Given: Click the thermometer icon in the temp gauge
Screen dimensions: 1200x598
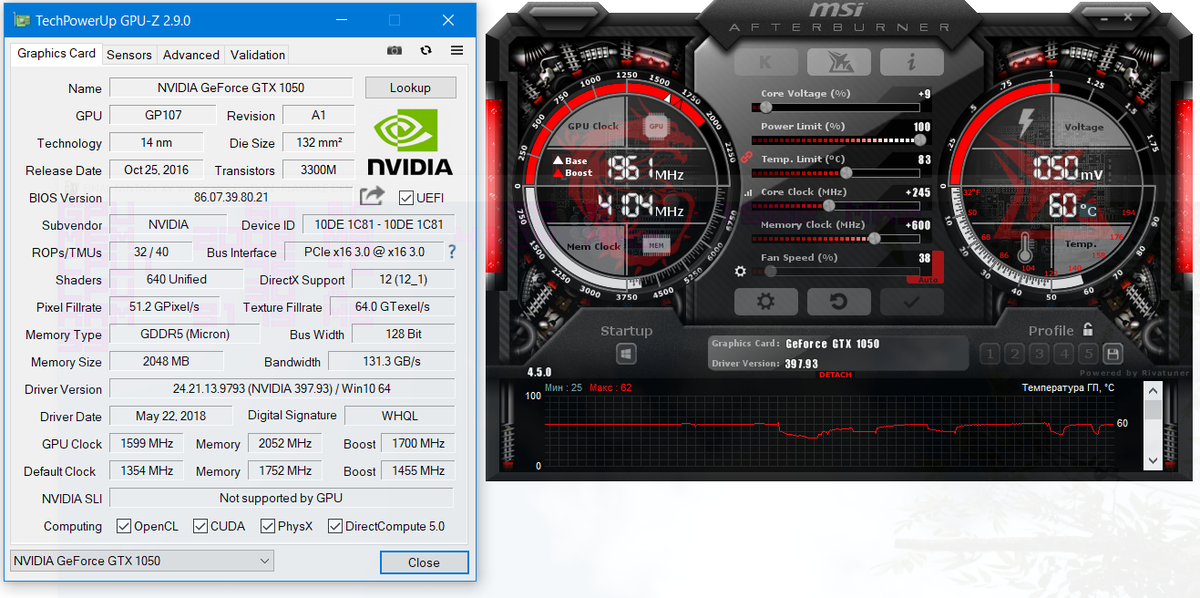Looking at the screenshot, I should (1025, 248).
